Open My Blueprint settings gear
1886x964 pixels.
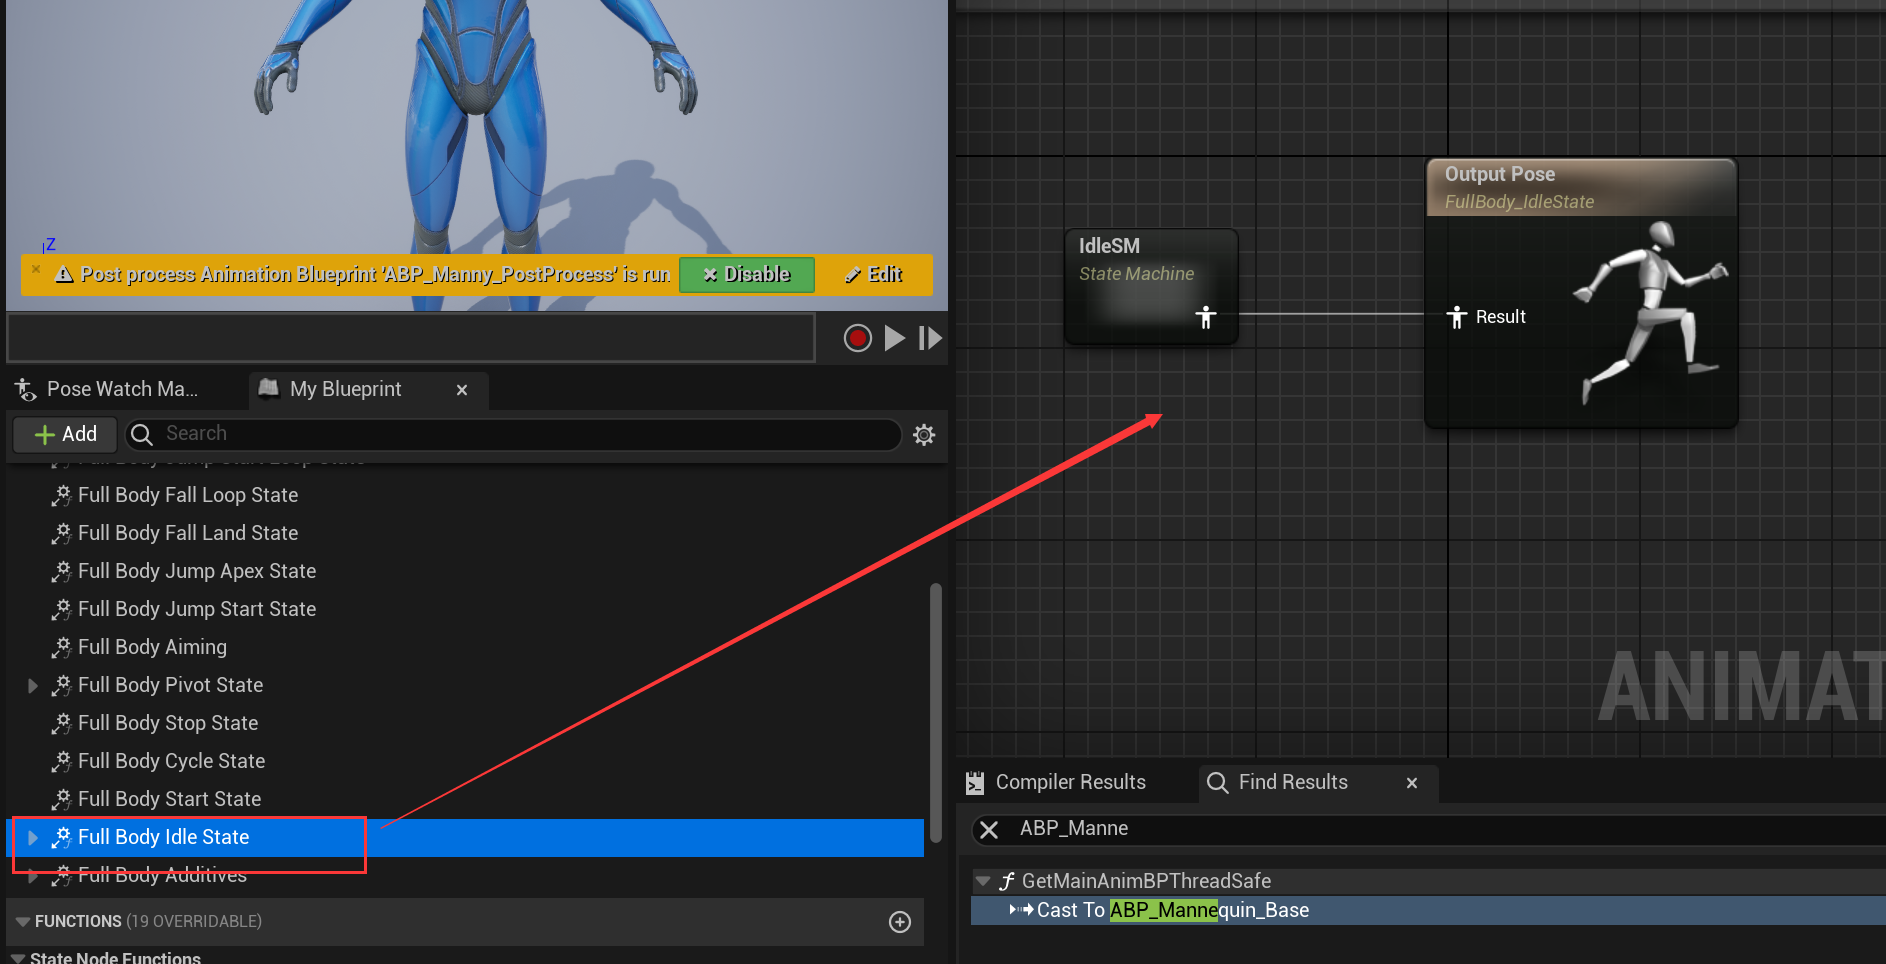coord(924,435)
